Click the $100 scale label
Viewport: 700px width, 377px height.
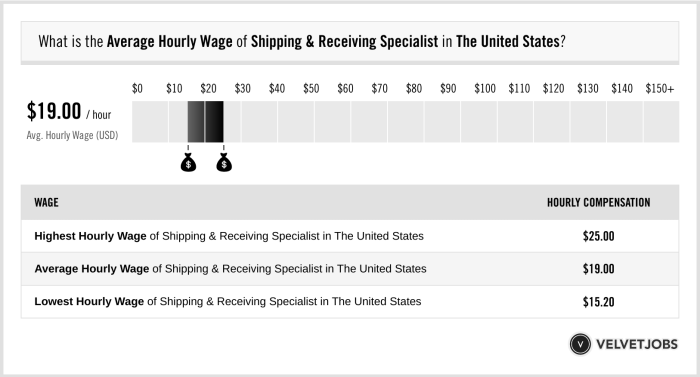[x=485, y=88]
